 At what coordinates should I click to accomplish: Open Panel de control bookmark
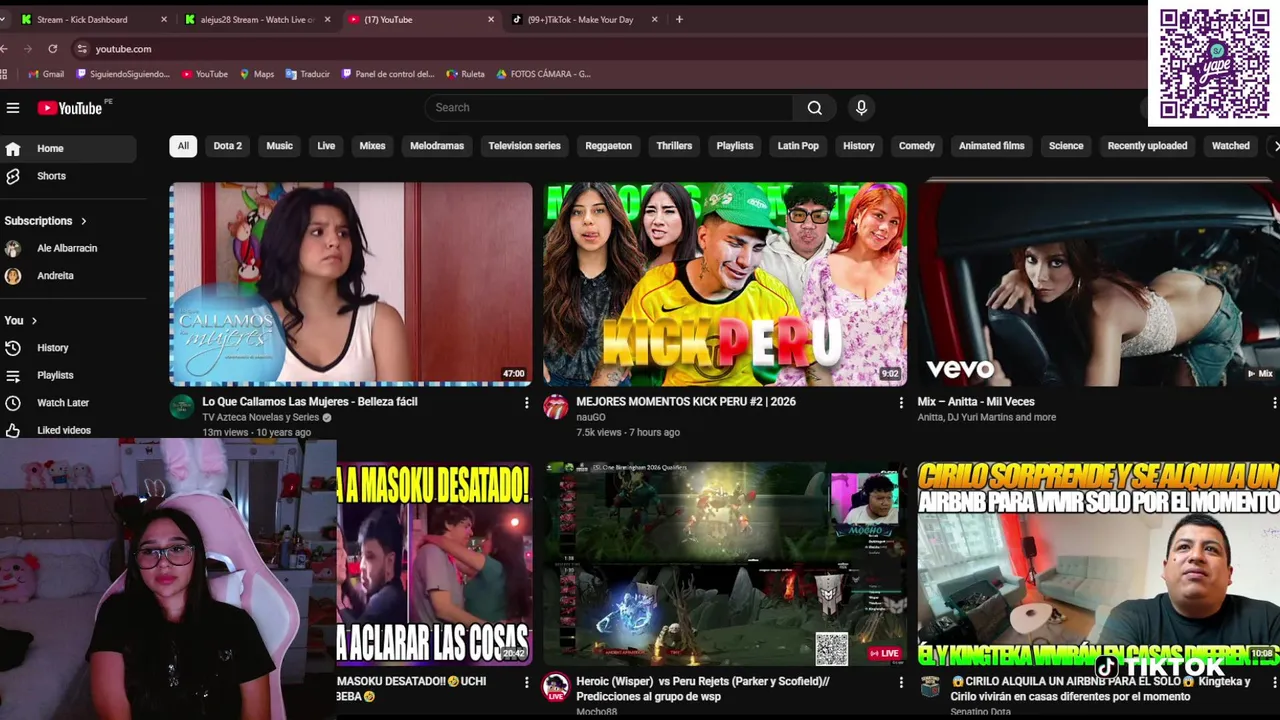point(388,74)
